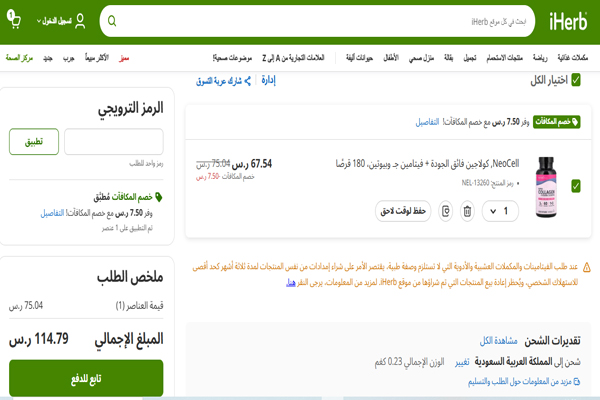Open the موضوعات صحية menu
This screenshot has width=600, height=400.
(232, 58)
